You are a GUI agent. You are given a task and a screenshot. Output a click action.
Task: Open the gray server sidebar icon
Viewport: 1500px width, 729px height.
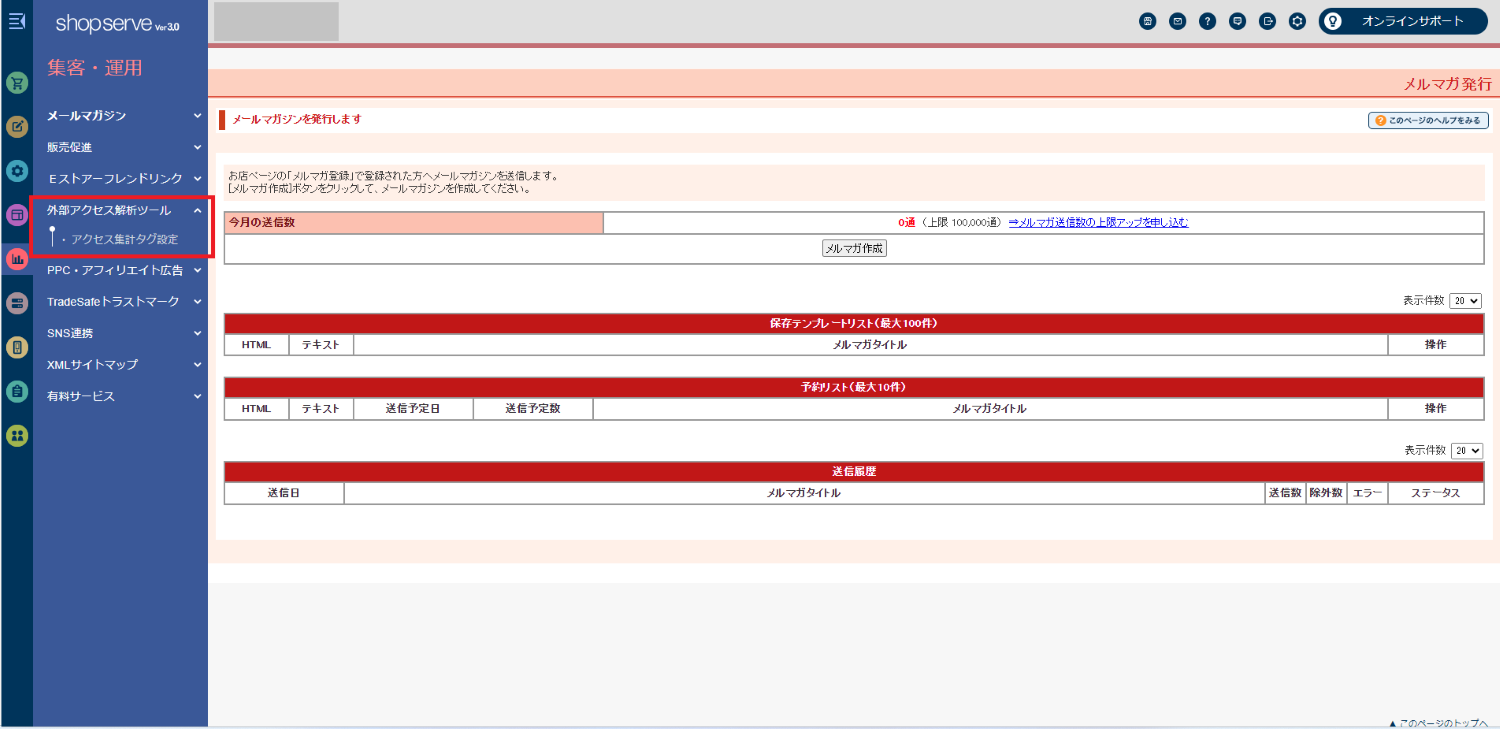pyautogui.click(x=17, y=303)
